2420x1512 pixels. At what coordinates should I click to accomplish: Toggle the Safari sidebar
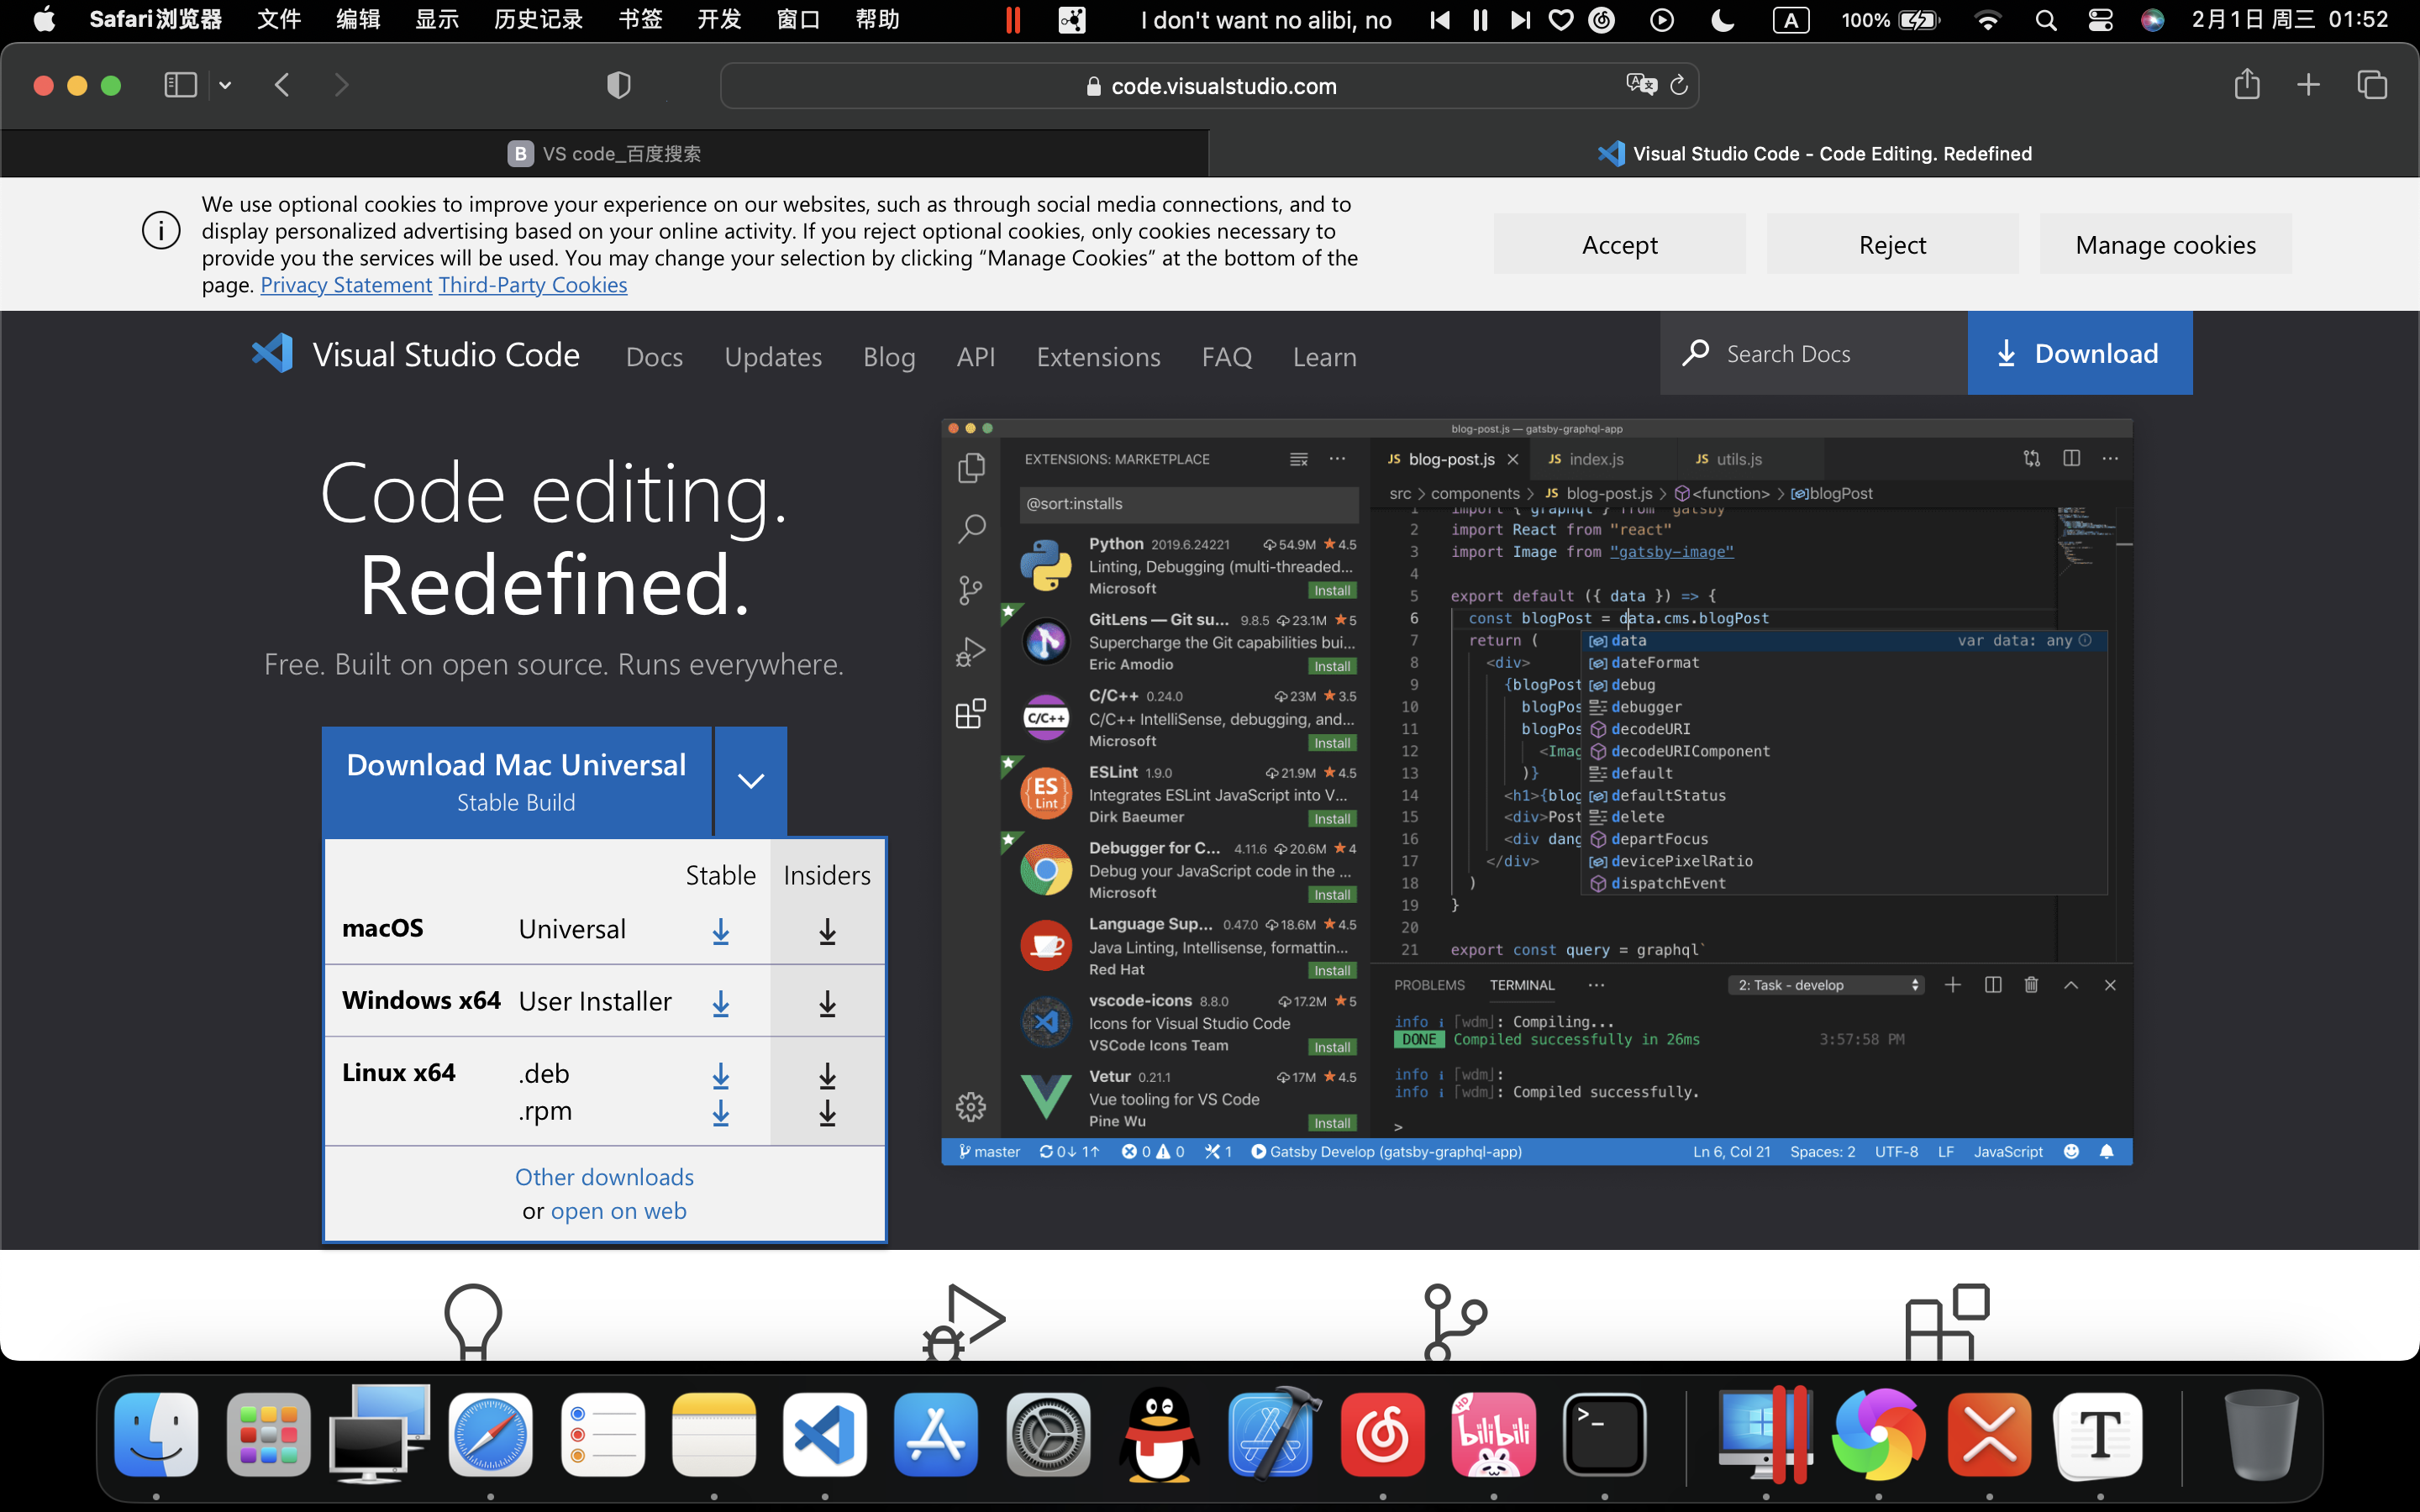tap(180, 85)
